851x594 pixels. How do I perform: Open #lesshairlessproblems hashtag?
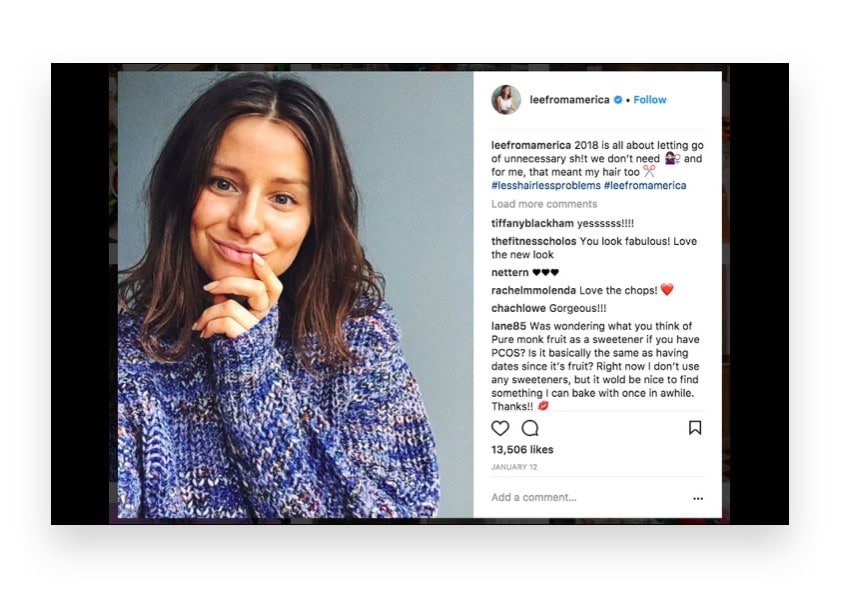click(546, 186)
